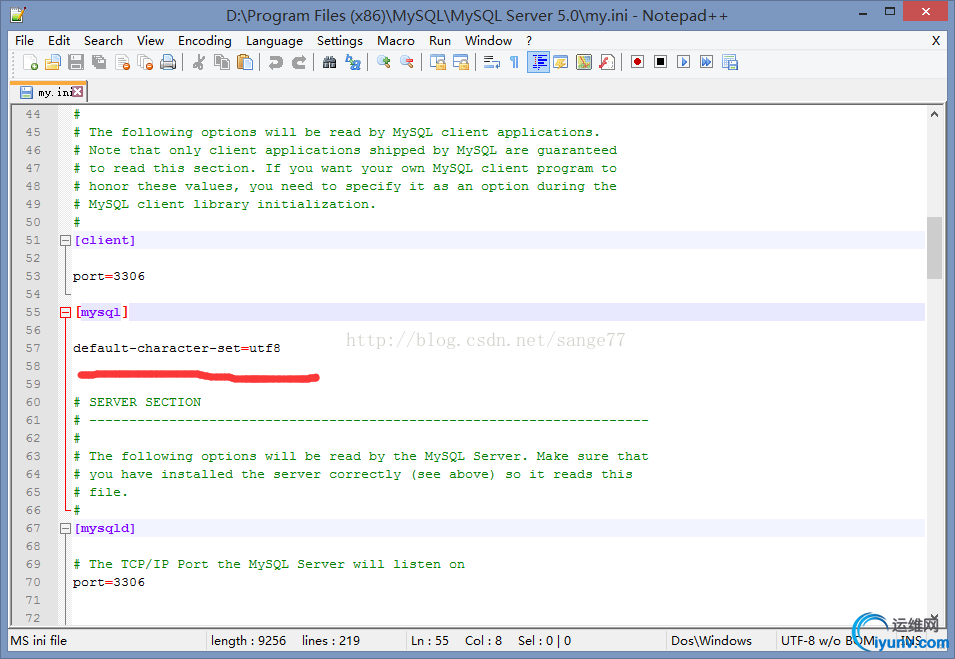Collapse the [client] section fold marker

[x=65, y=241]
